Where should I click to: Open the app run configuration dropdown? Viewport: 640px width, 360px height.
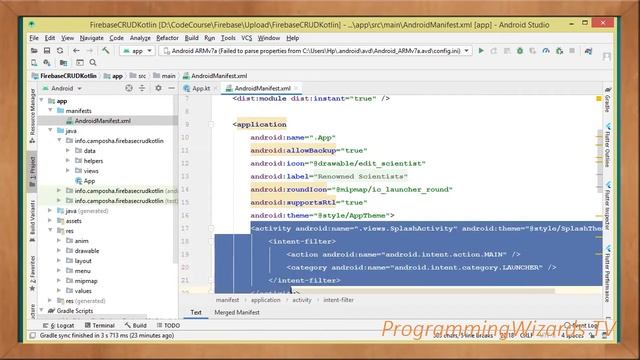click(x=138, y=51)
